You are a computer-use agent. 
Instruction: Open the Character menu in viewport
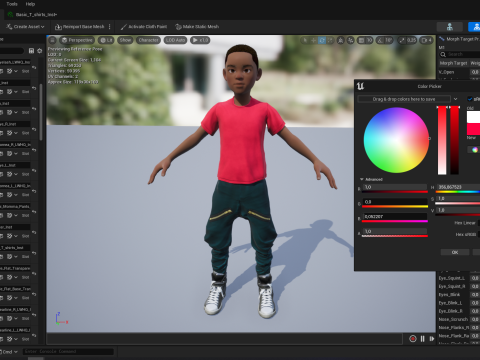pos(148,40)
